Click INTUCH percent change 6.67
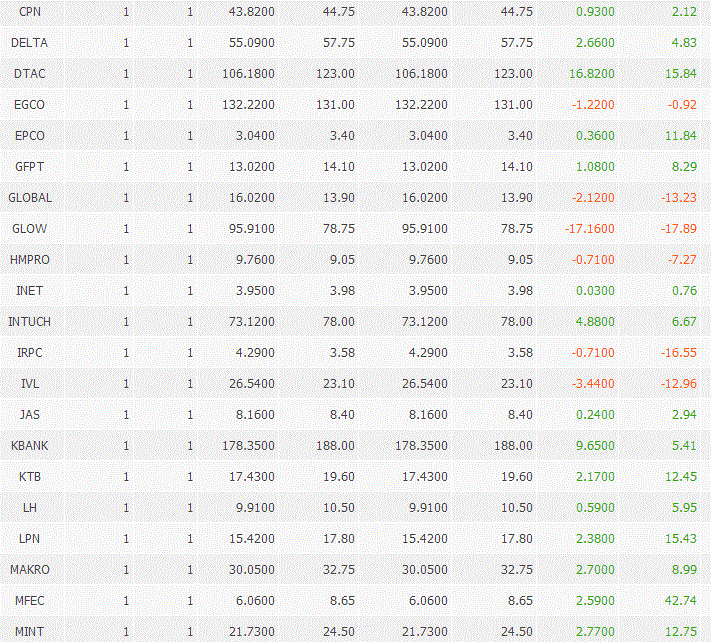 tap(684, 321)
